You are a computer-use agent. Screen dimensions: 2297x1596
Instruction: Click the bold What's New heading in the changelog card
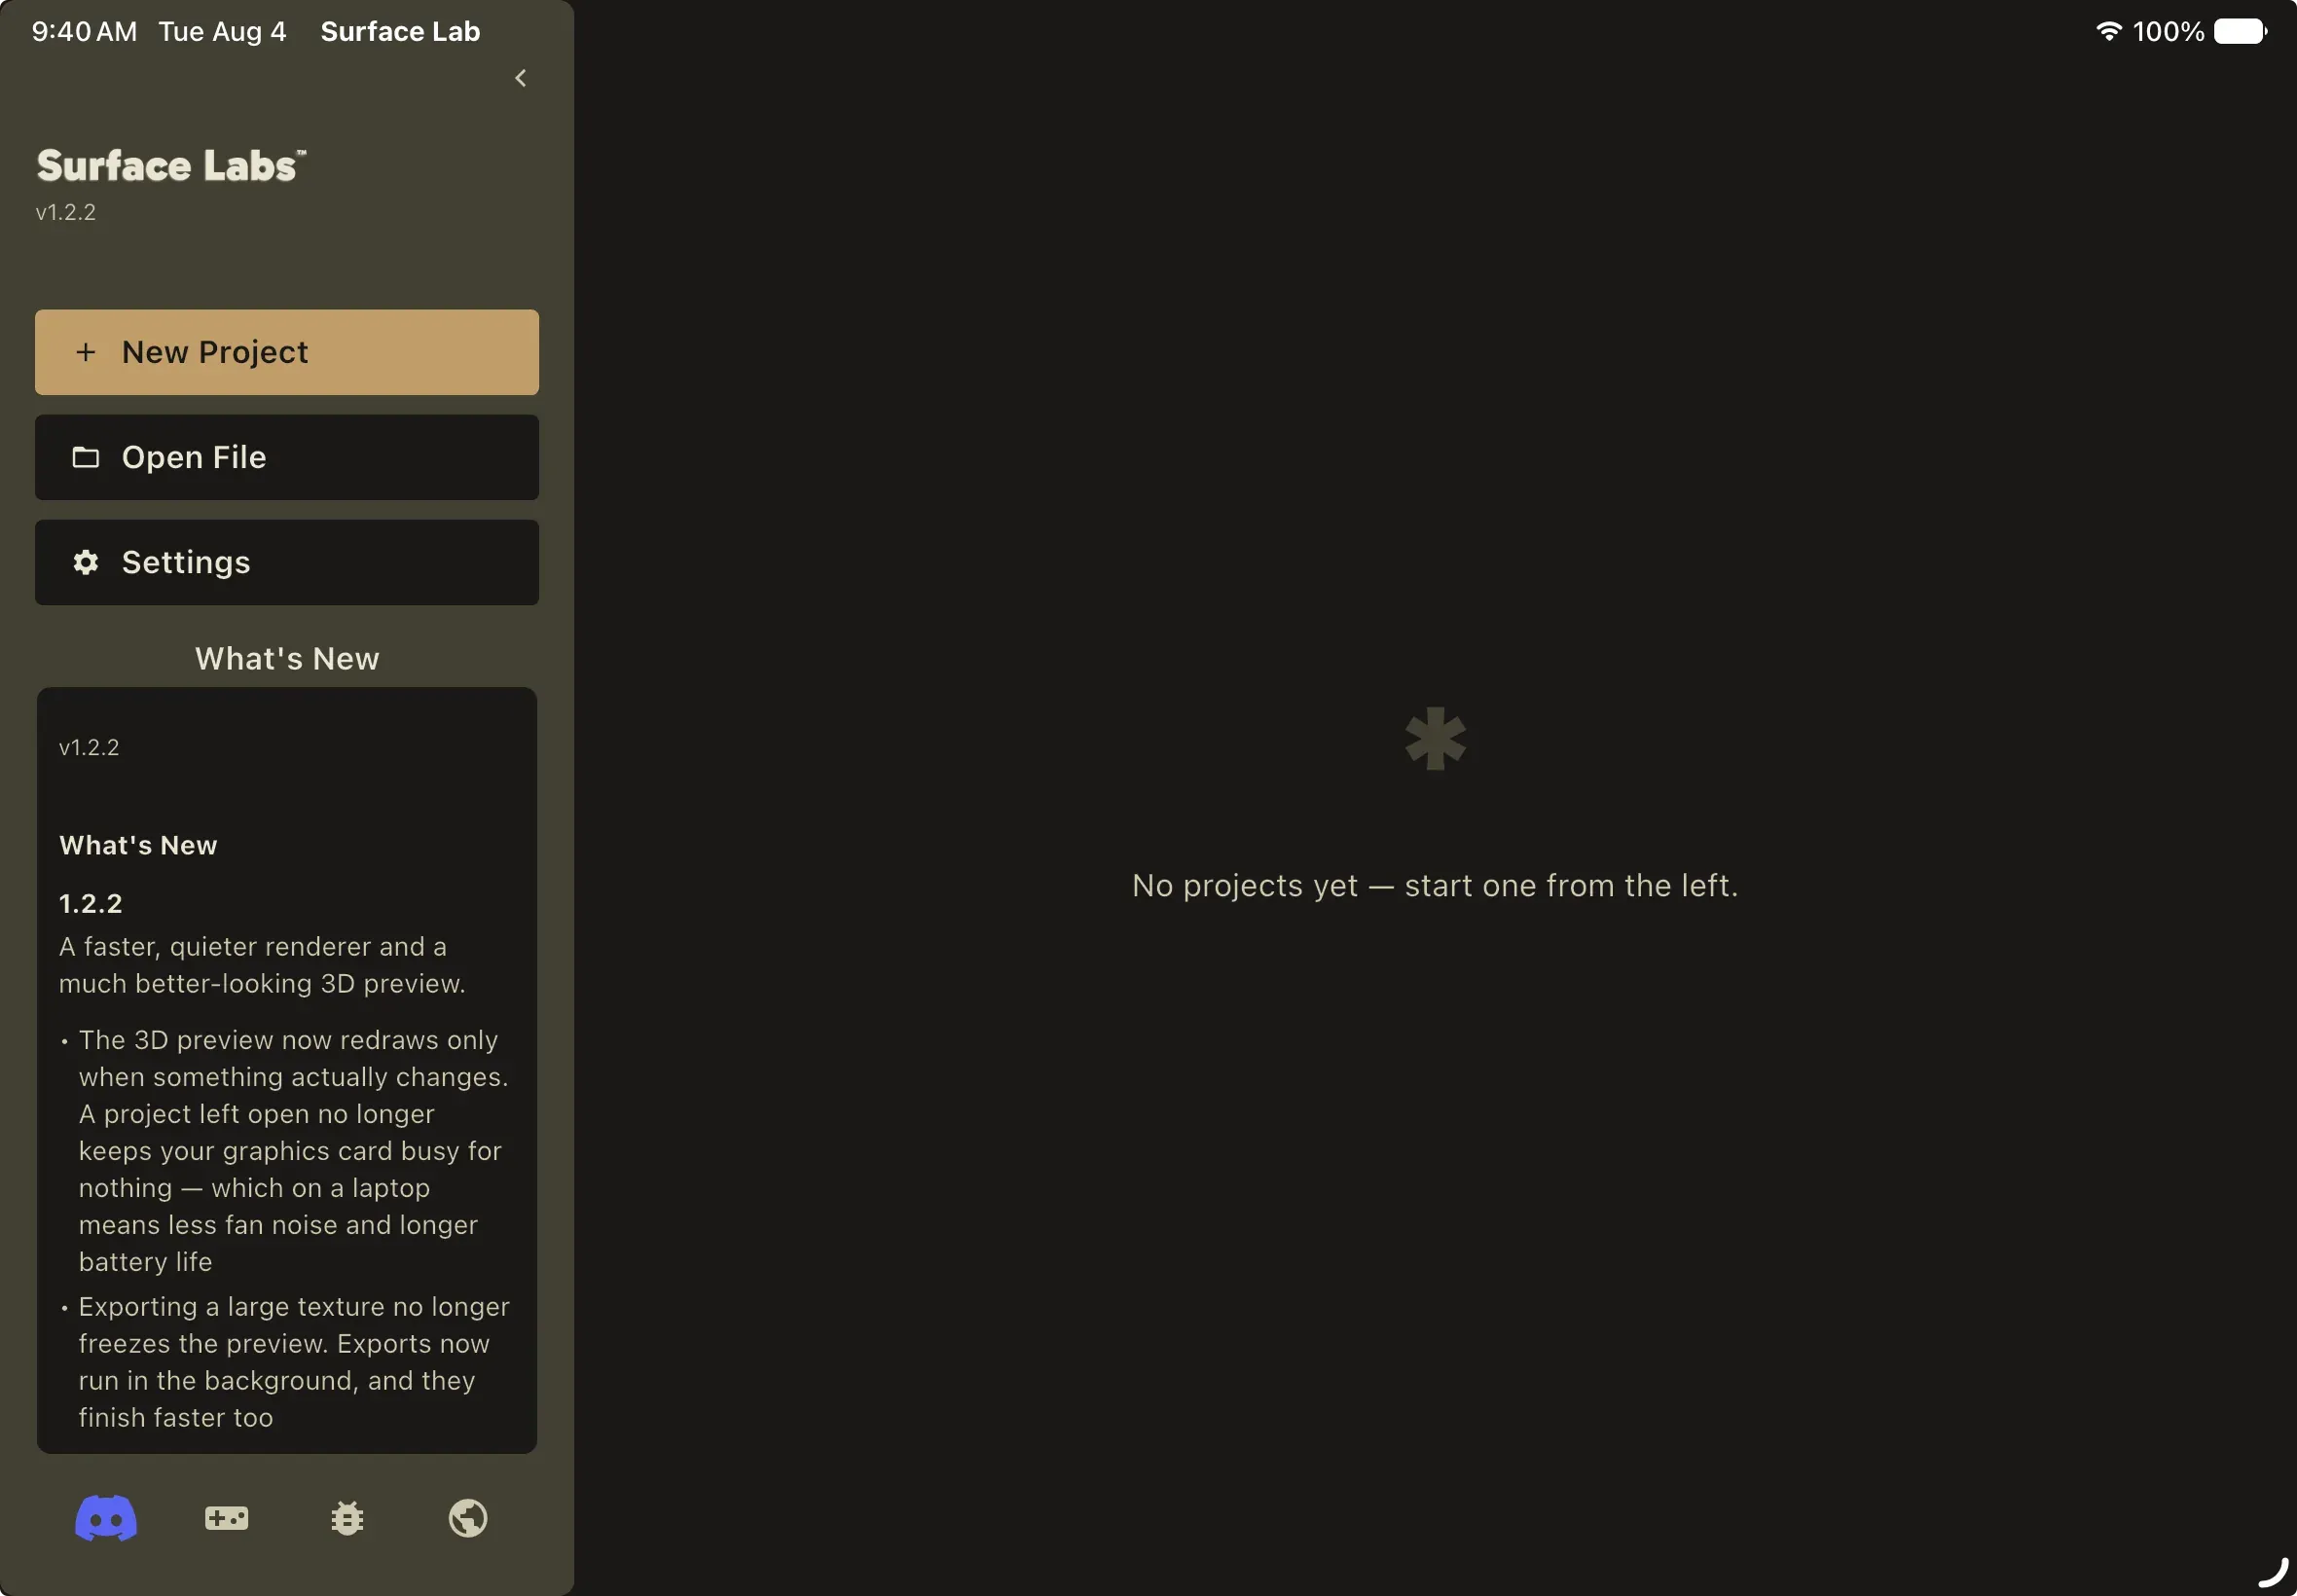(x=138, y=845)
